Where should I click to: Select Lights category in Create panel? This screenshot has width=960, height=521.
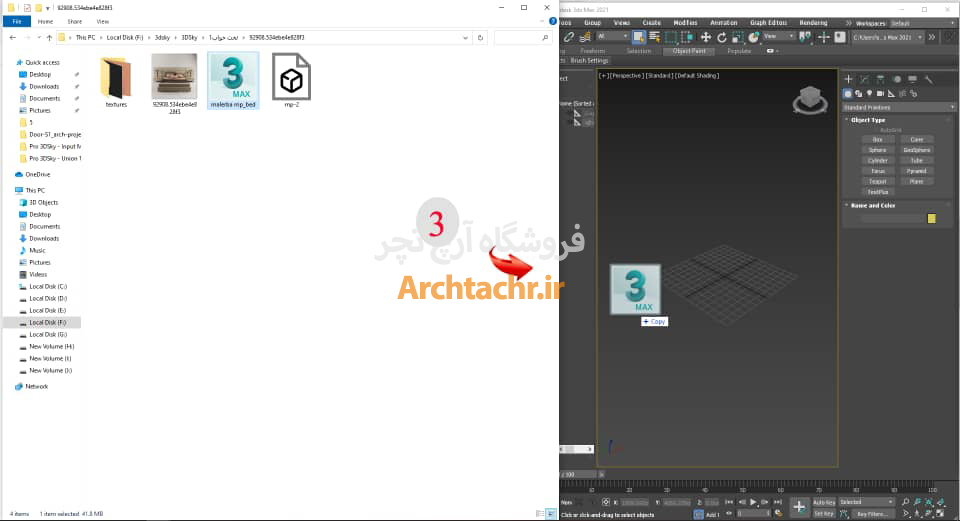[869, 94]
